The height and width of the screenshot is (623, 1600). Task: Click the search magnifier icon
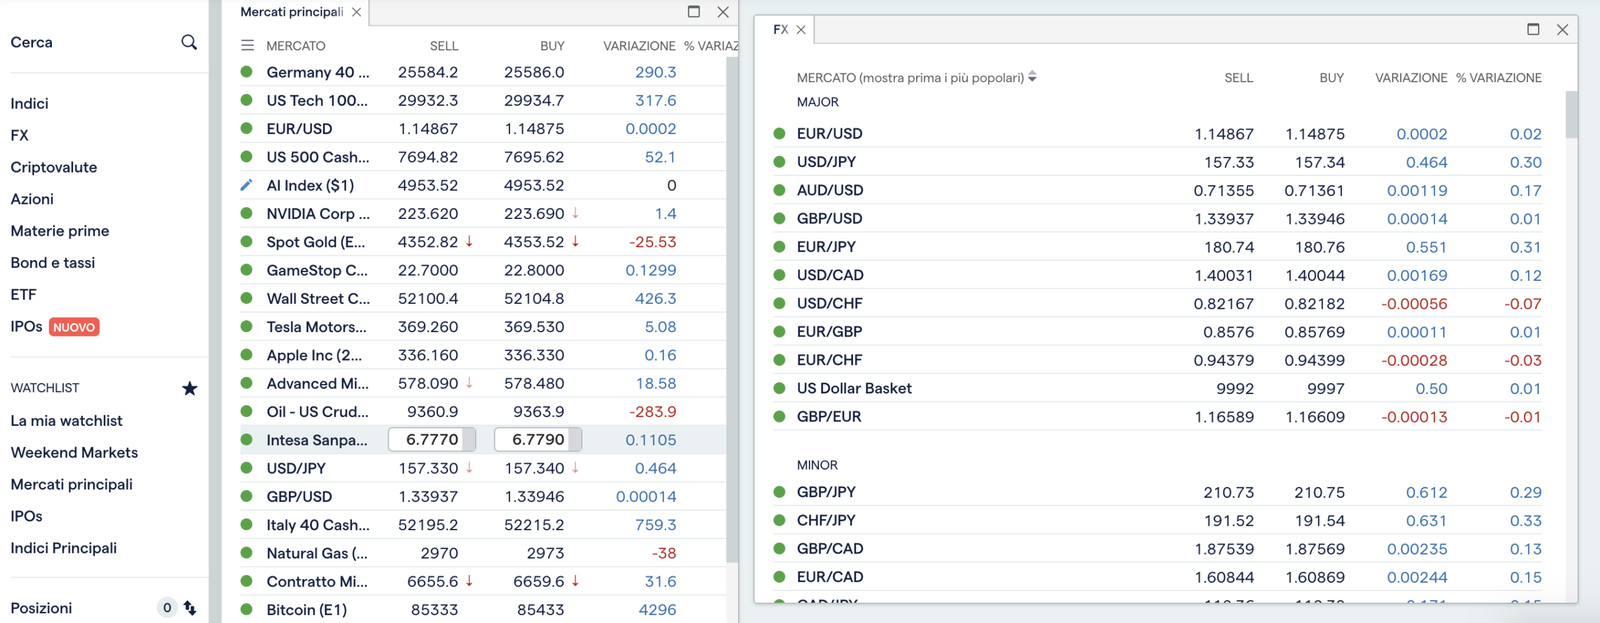point(189,42)
